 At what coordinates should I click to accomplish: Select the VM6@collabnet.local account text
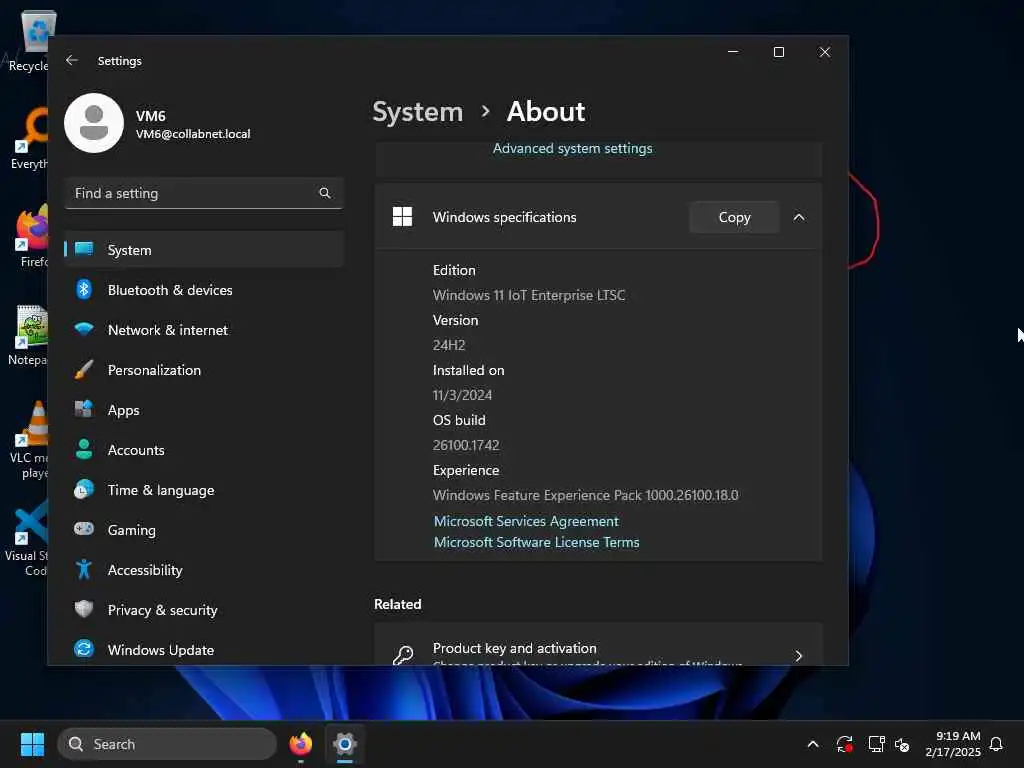click(193, 134)
